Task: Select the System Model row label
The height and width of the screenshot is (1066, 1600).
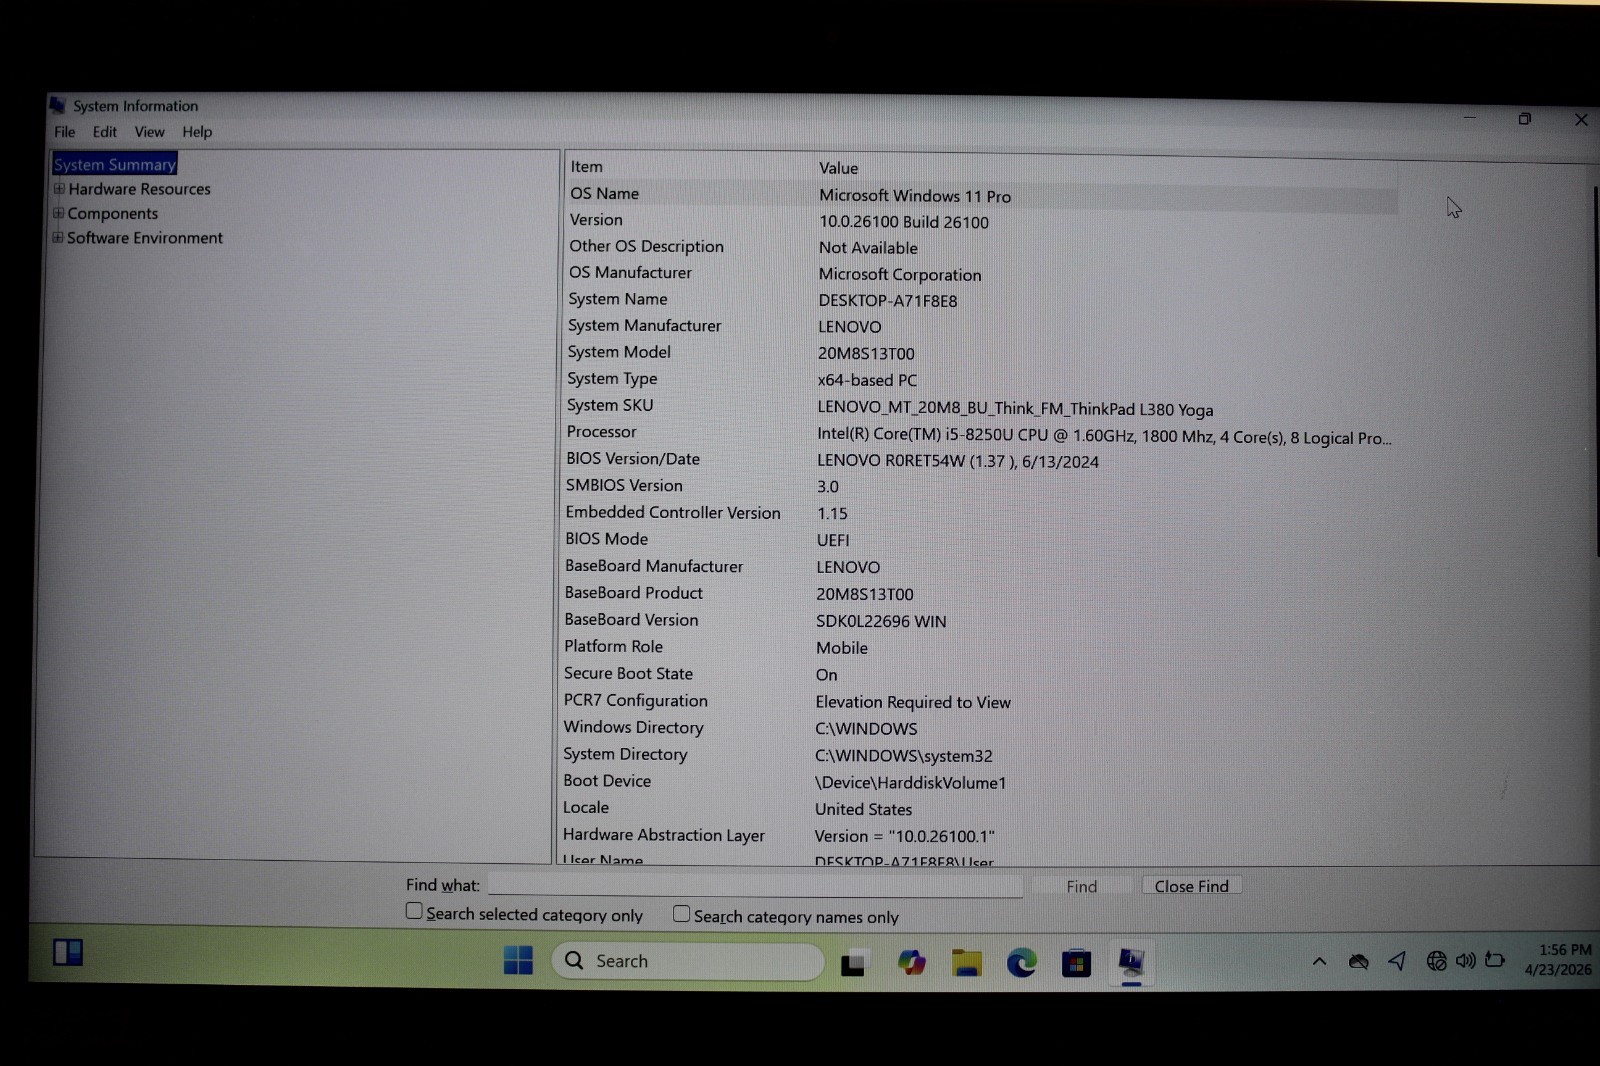Action: pyautogui.click(x=619, y=352)
